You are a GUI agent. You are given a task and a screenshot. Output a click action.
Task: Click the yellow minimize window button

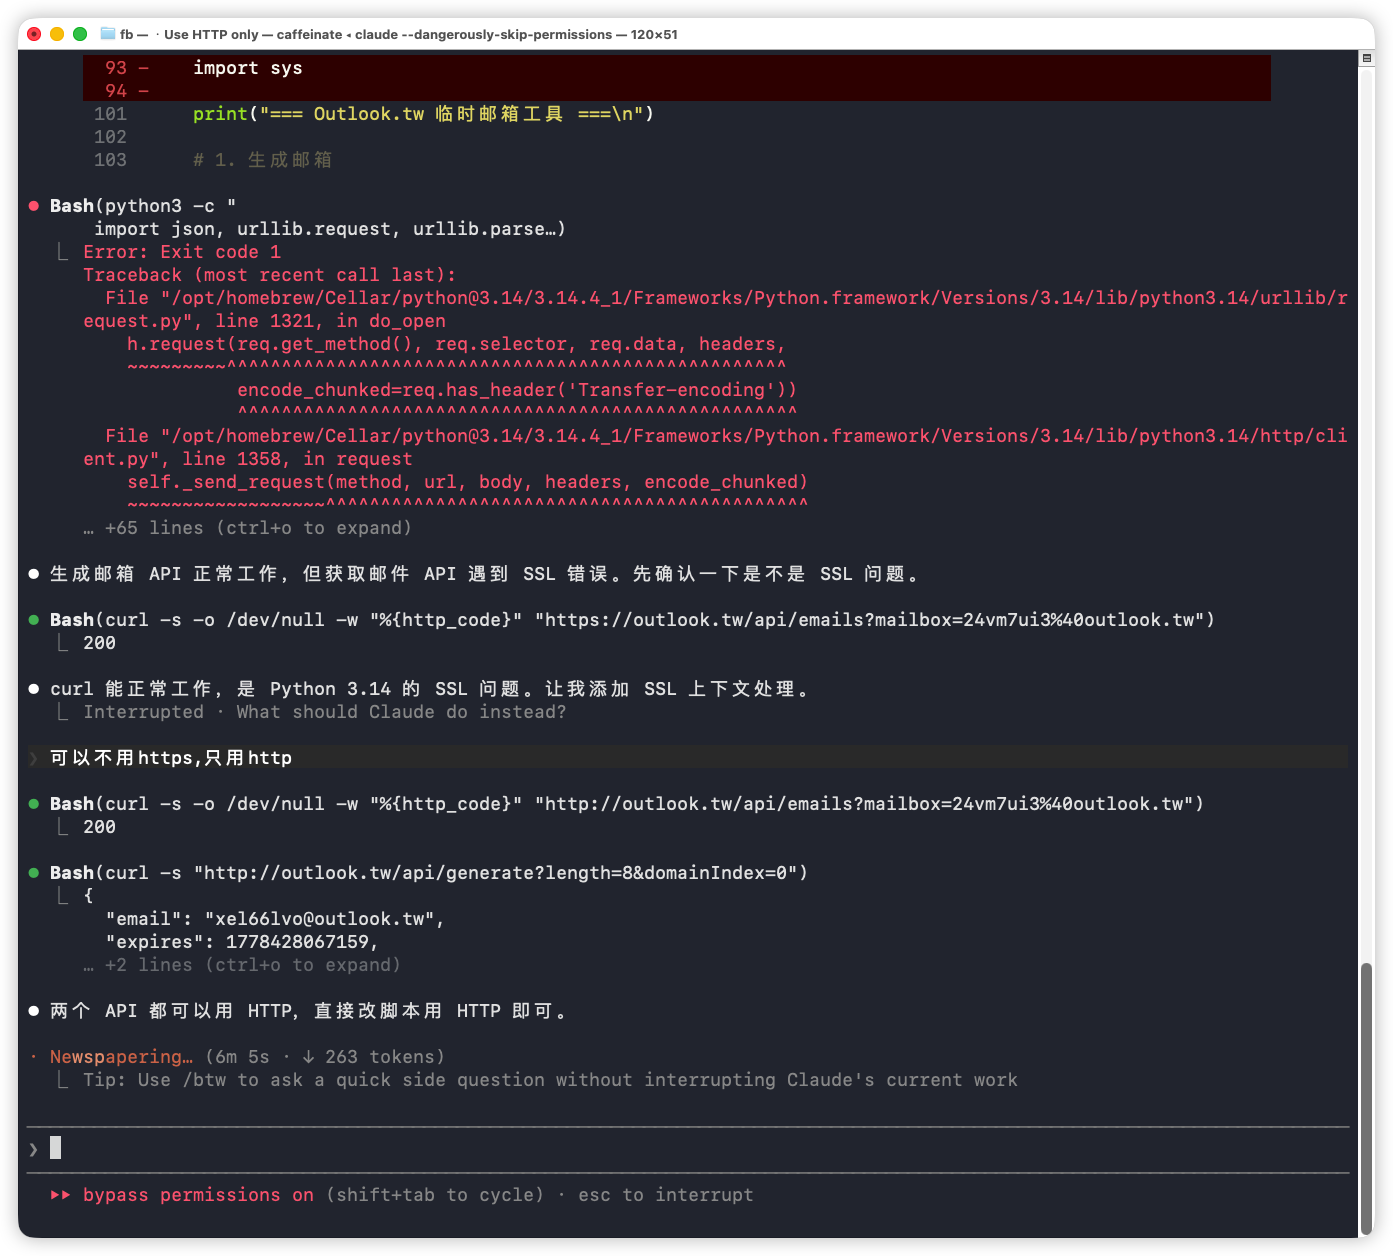pyautogui.click(x=57, y=34)
